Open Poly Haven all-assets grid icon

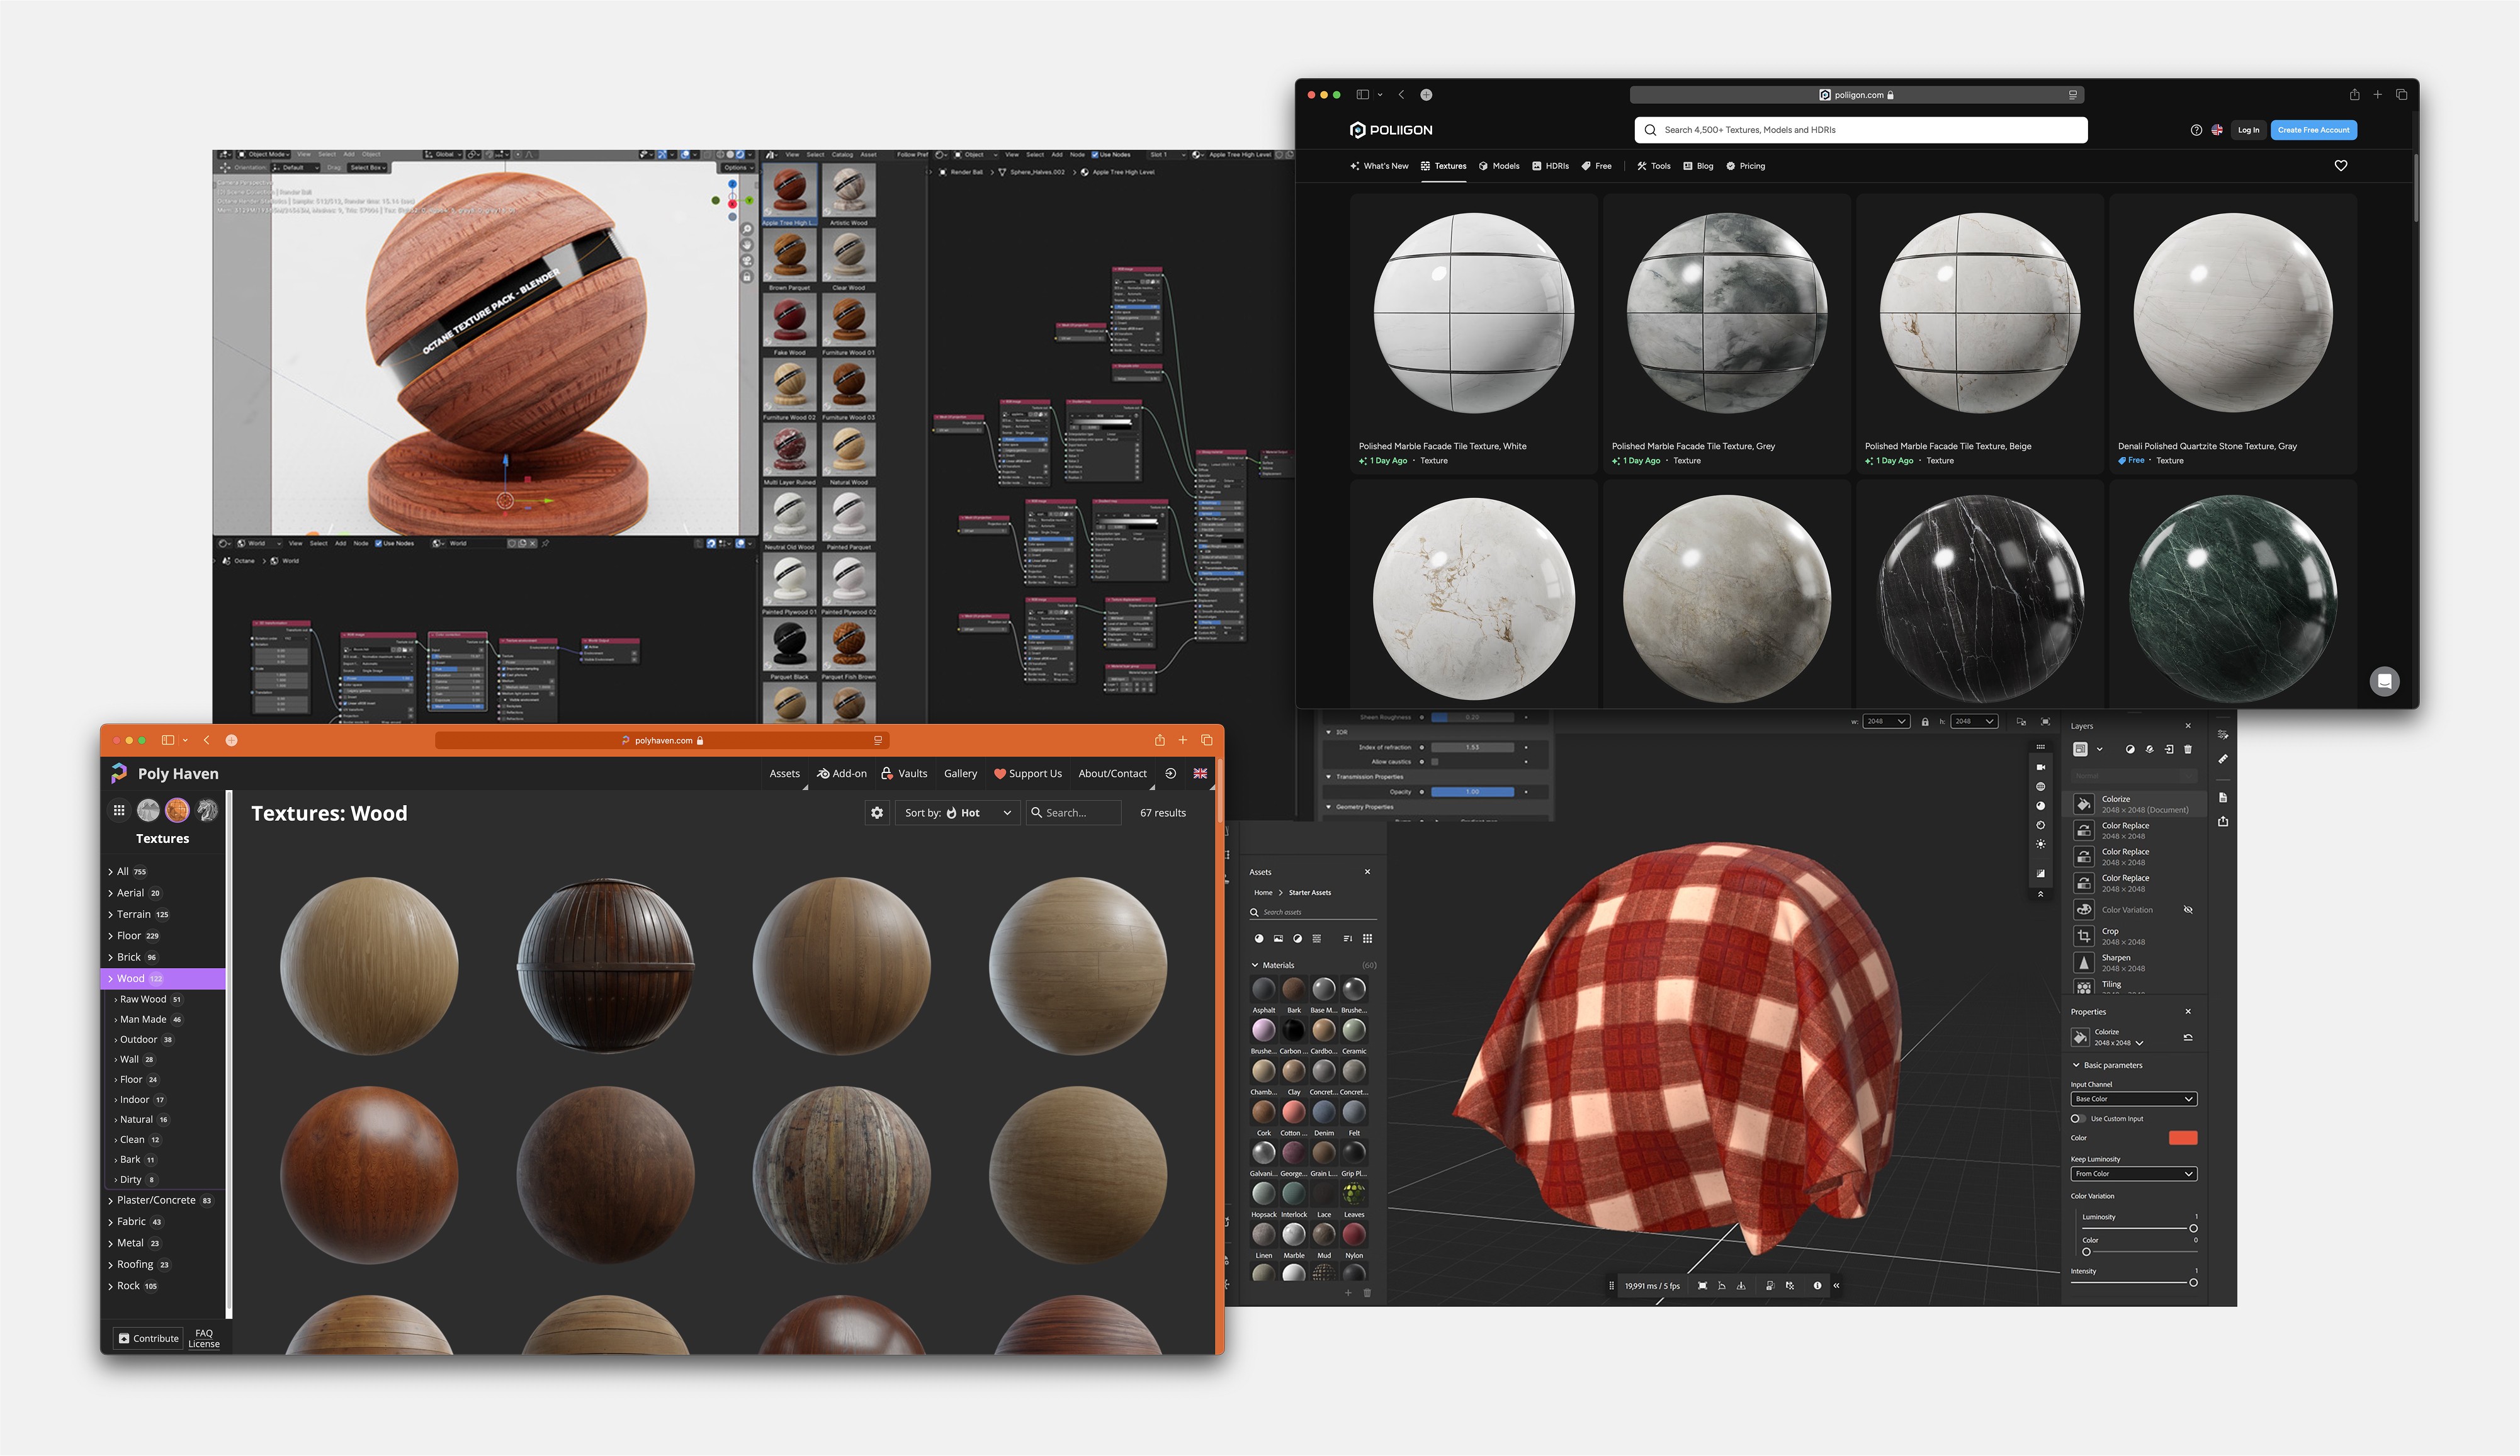pyautogui.click(x=119, y=810)
